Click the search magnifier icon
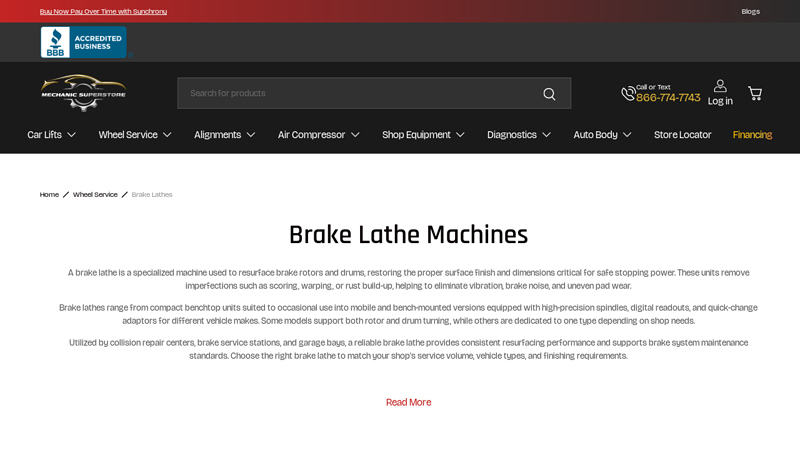 [549, 94]
